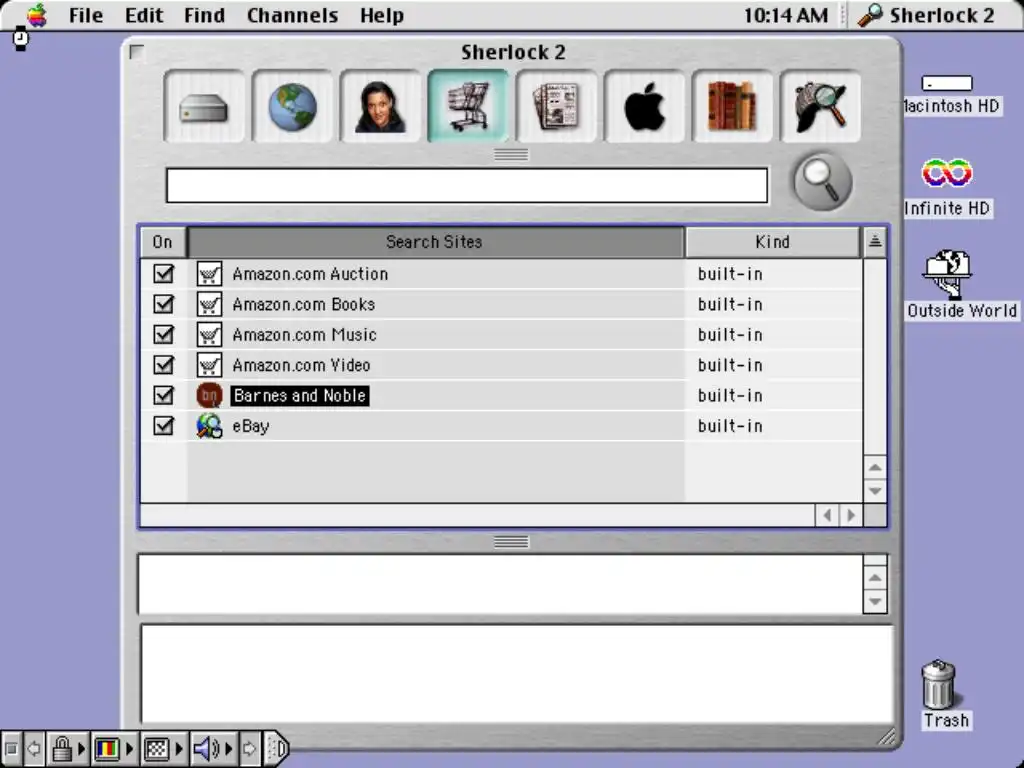The height and width of the screenshot is (768, 1024).
Task: Select the Amazon.com Music row name
Action: point(304,334)
